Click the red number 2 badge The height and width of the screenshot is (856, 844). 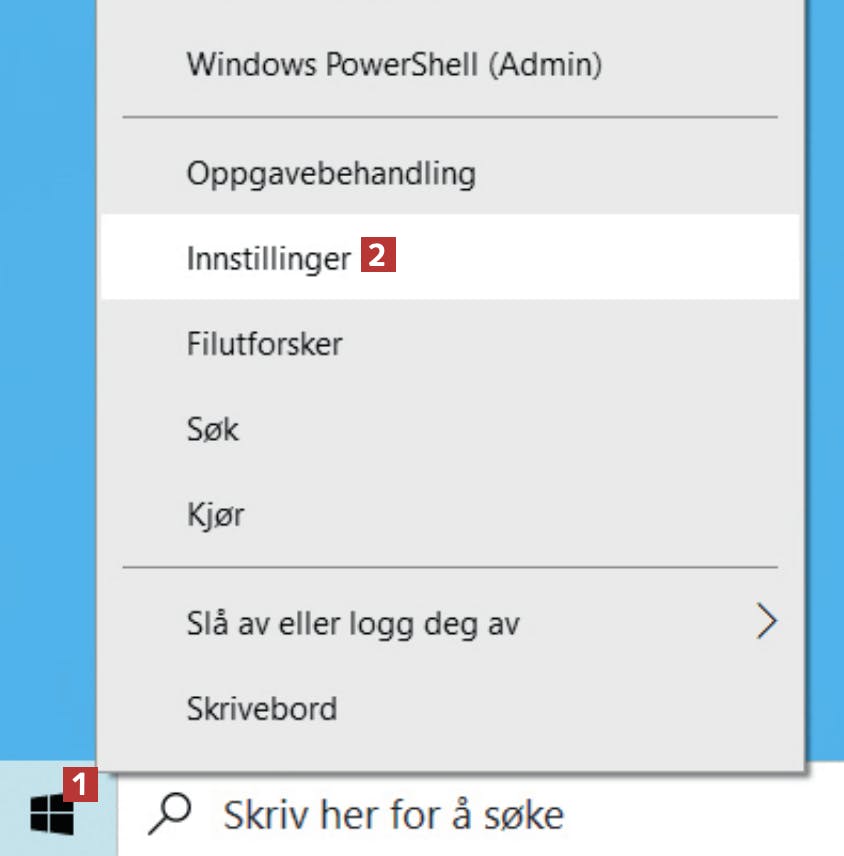point(378,254)
